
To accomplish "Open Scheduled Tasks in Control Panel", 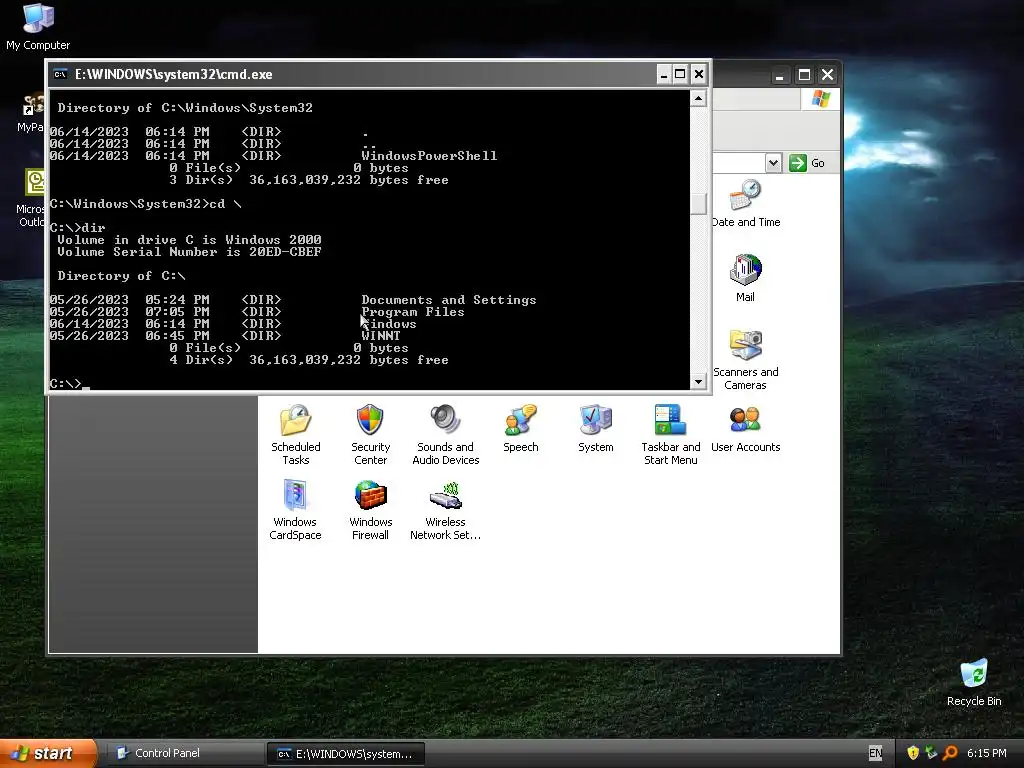I will 295,434.
